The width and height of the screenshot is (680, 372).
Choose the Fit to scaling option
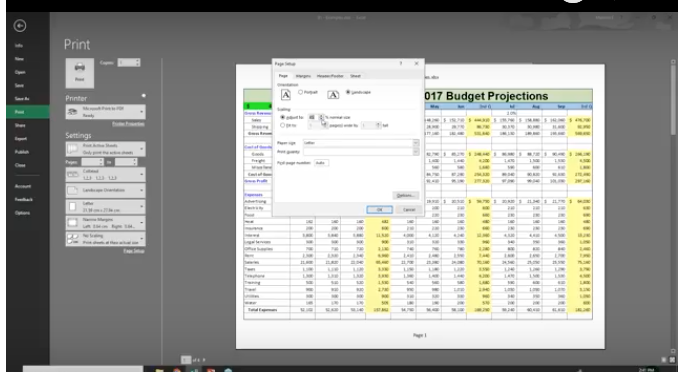283,125
